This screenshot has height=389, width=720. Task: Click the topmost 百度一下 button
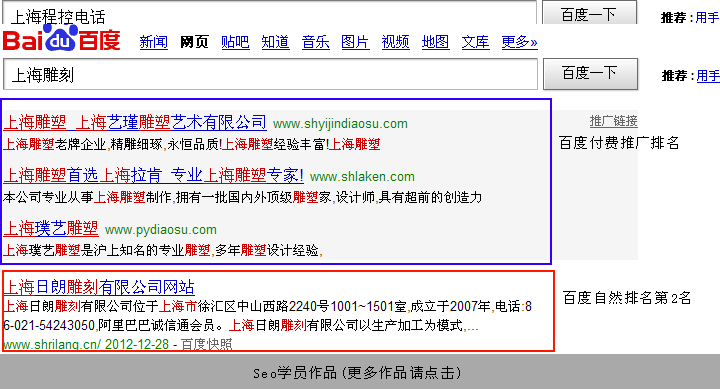[x=590, y=12]
